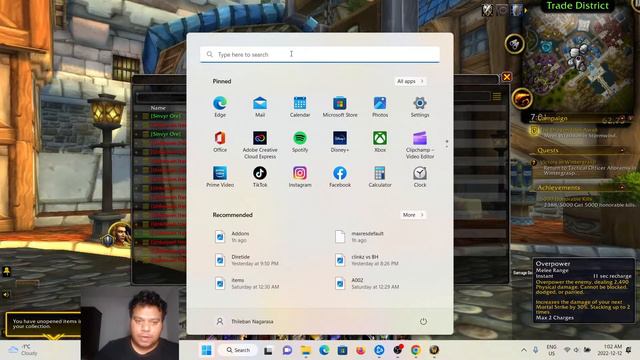Open Settings from the Start menu
The width and height of the screenshot is (640, 360).
click(x=420, y=107)
